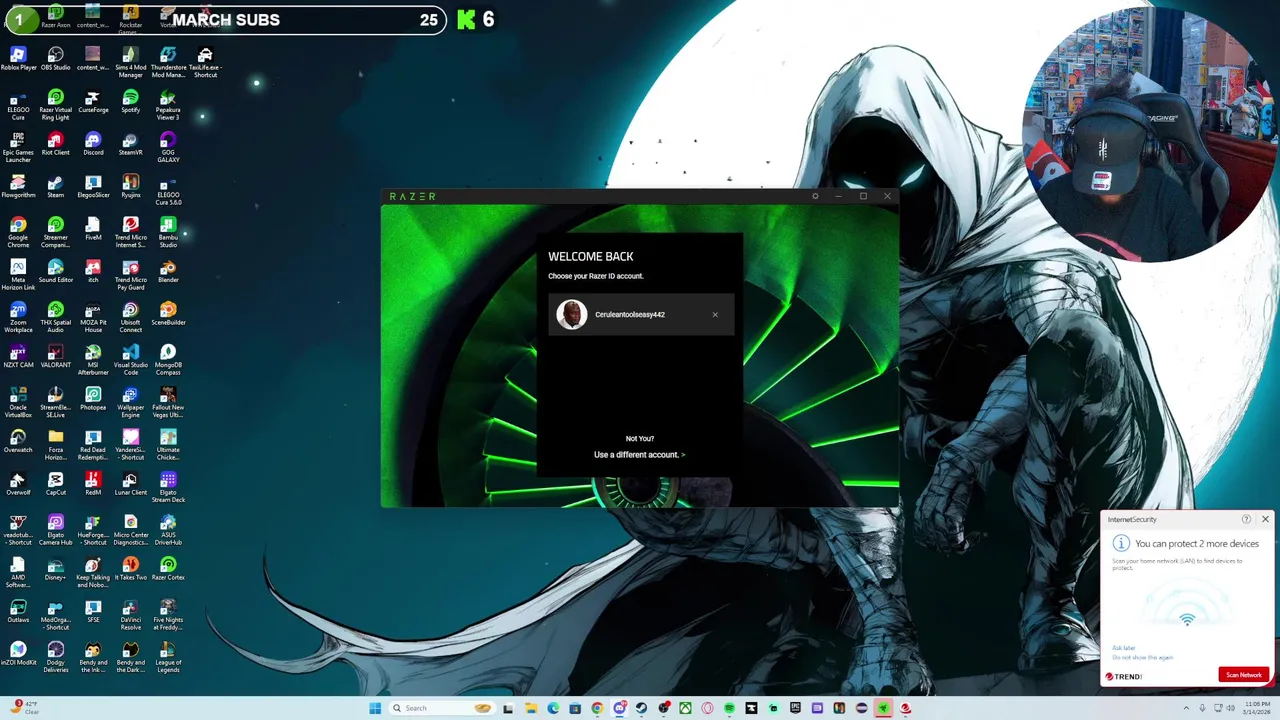1280x720 pixels.
Task: Click the 'Use a different account' link
Action: 639,455
